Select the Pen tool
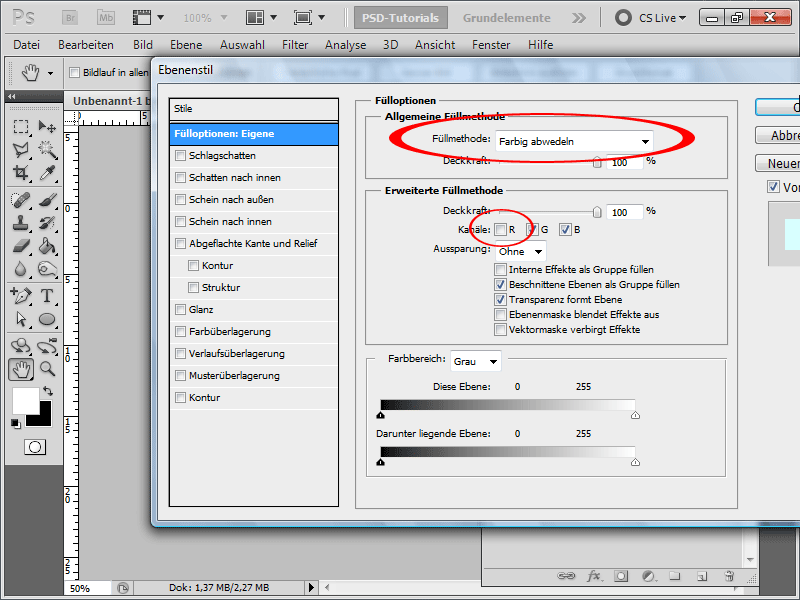This screenshot has height=600, width=800. pyautogui.click(x=21, y=295)
